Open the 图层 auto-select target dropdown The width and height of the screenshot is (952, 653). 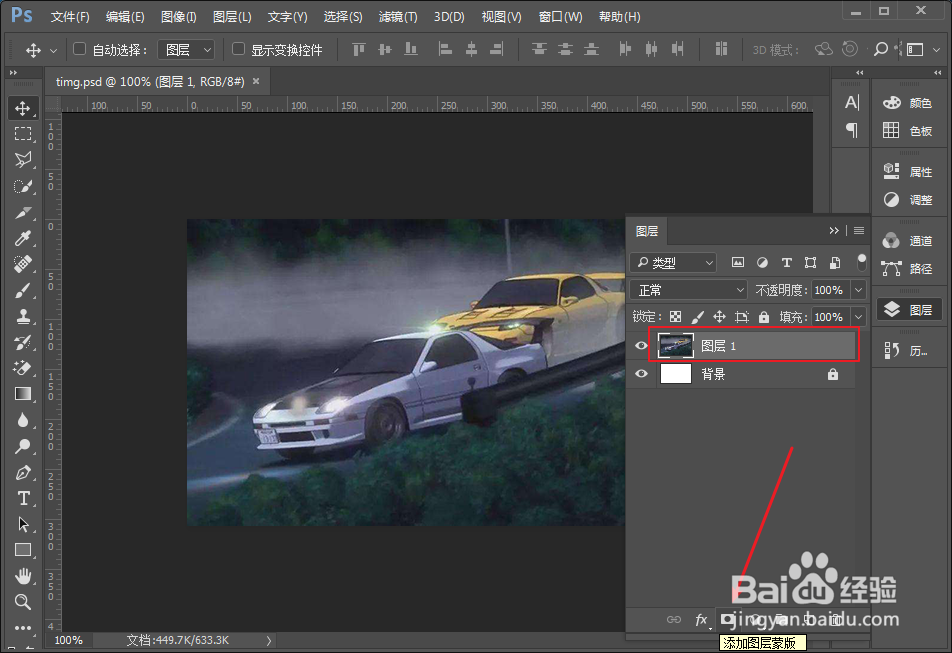186,50
